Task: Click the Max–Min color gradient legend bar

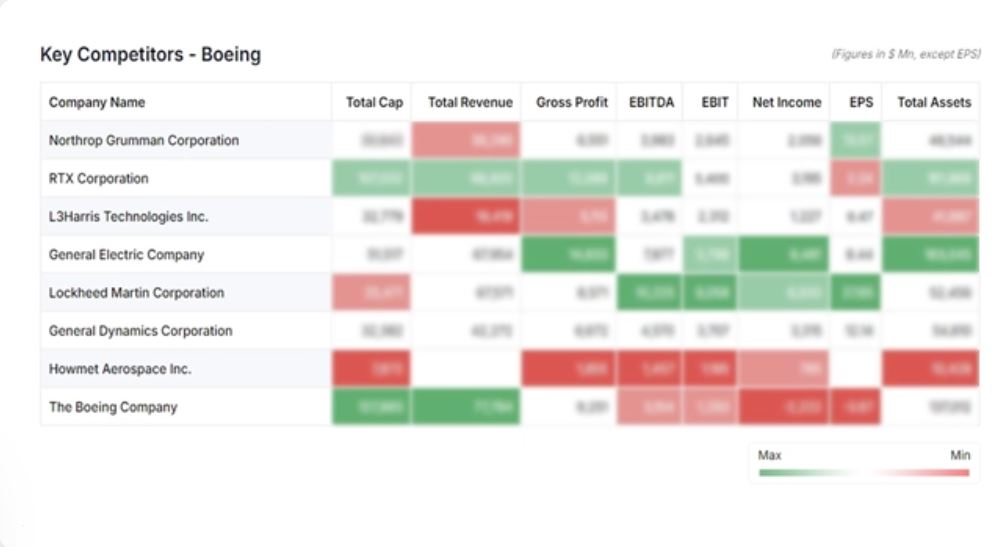Action: pos(864,472)
